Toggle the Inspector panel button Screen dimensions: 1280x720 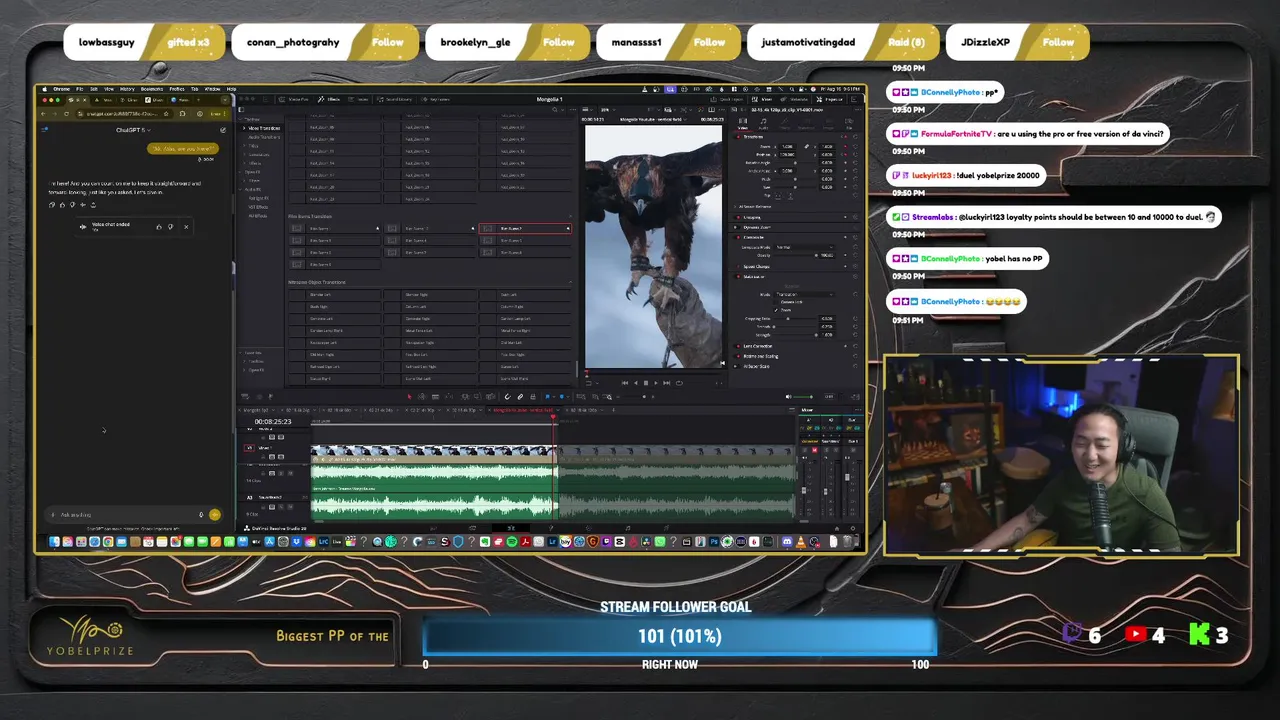pos(832,99)
